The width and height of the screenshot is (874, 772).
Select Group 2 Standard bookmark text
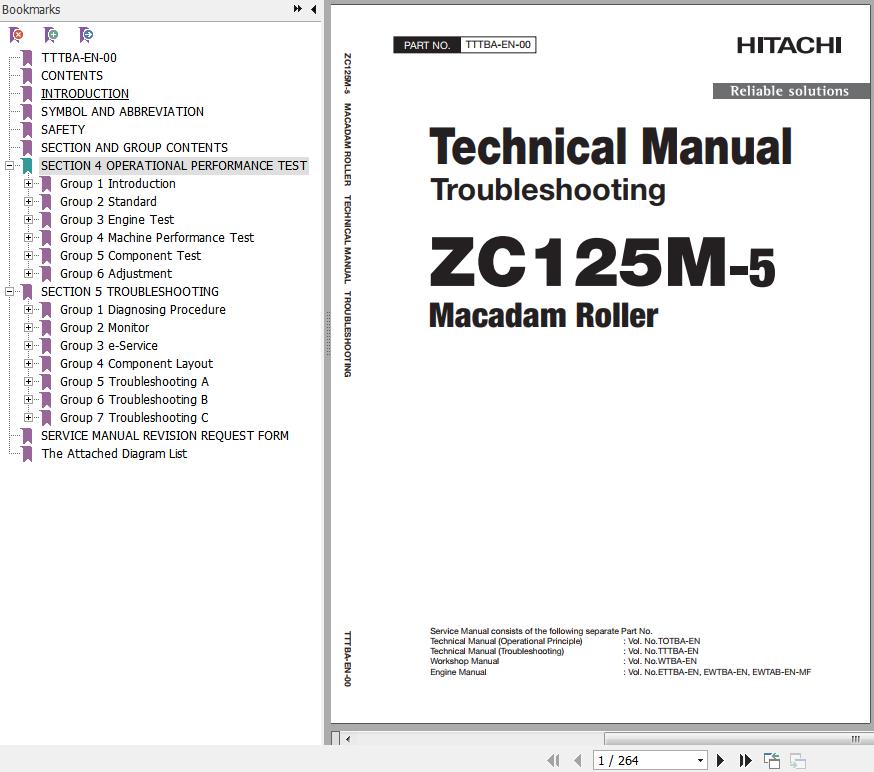tap(108, 201)
